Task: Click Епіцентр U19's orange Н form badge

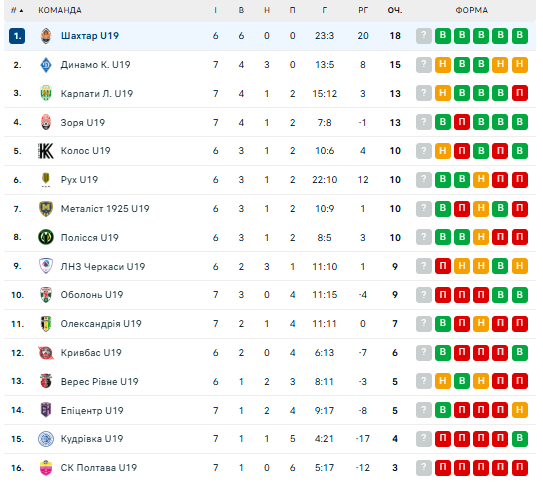Action: (x=520, y=410)
